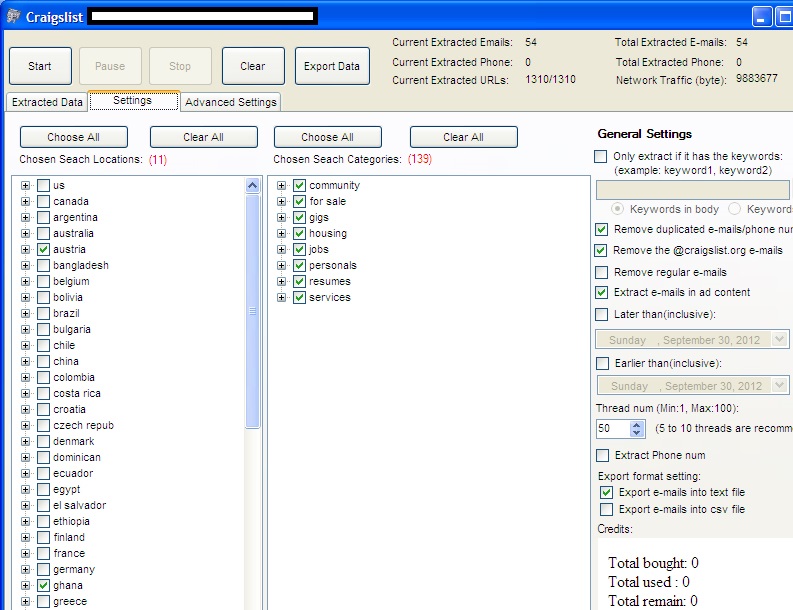
Task: Minimize the Craigslist window
Action: 762,17
